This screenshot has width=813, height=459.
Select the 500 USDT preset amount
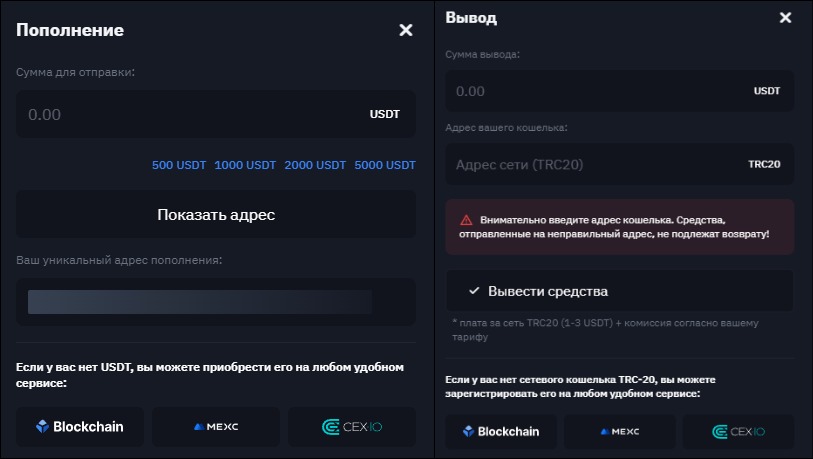click(x=177, y=165)
